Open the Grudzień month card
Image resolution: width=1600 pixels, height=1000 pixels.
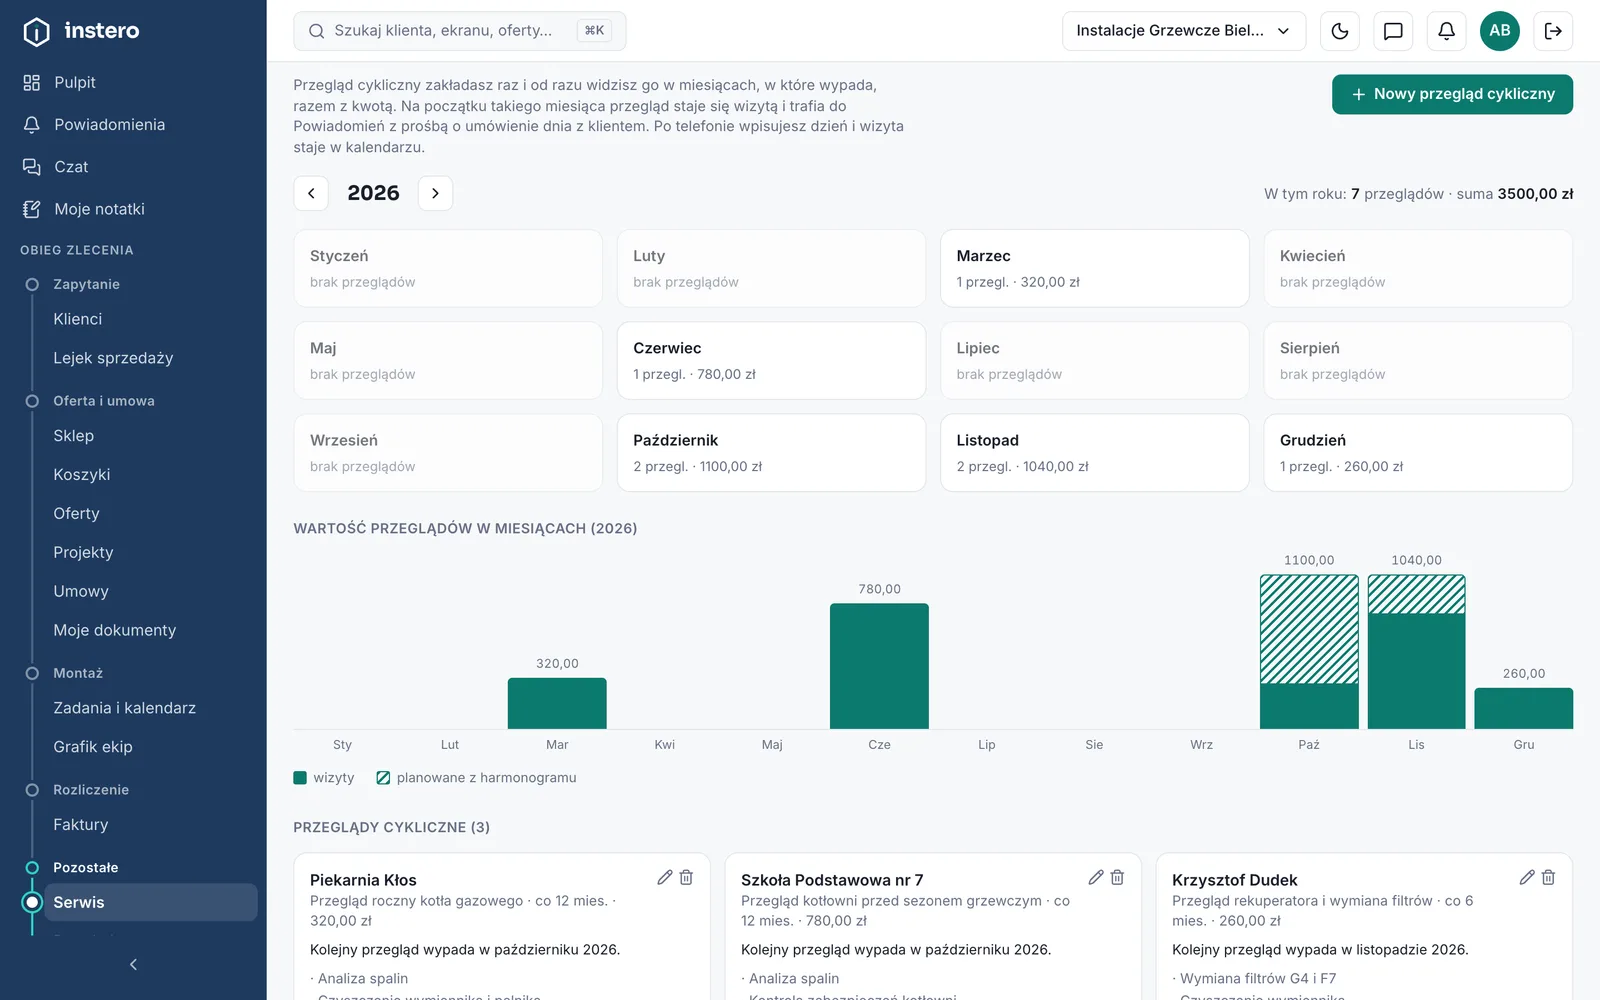point(1418,453)
